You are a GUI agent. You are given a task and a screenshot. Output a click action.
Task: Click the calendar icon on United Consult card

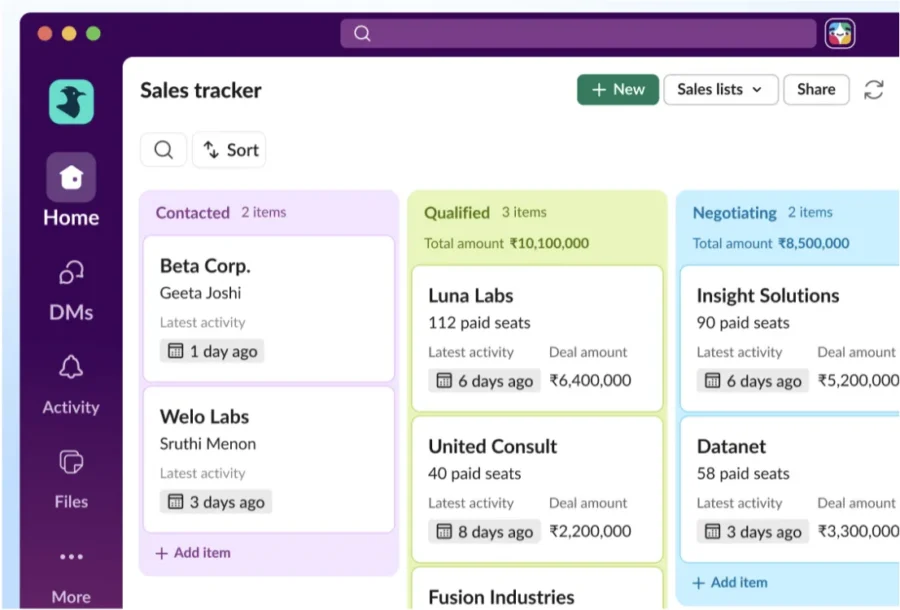tap(444, 531)
